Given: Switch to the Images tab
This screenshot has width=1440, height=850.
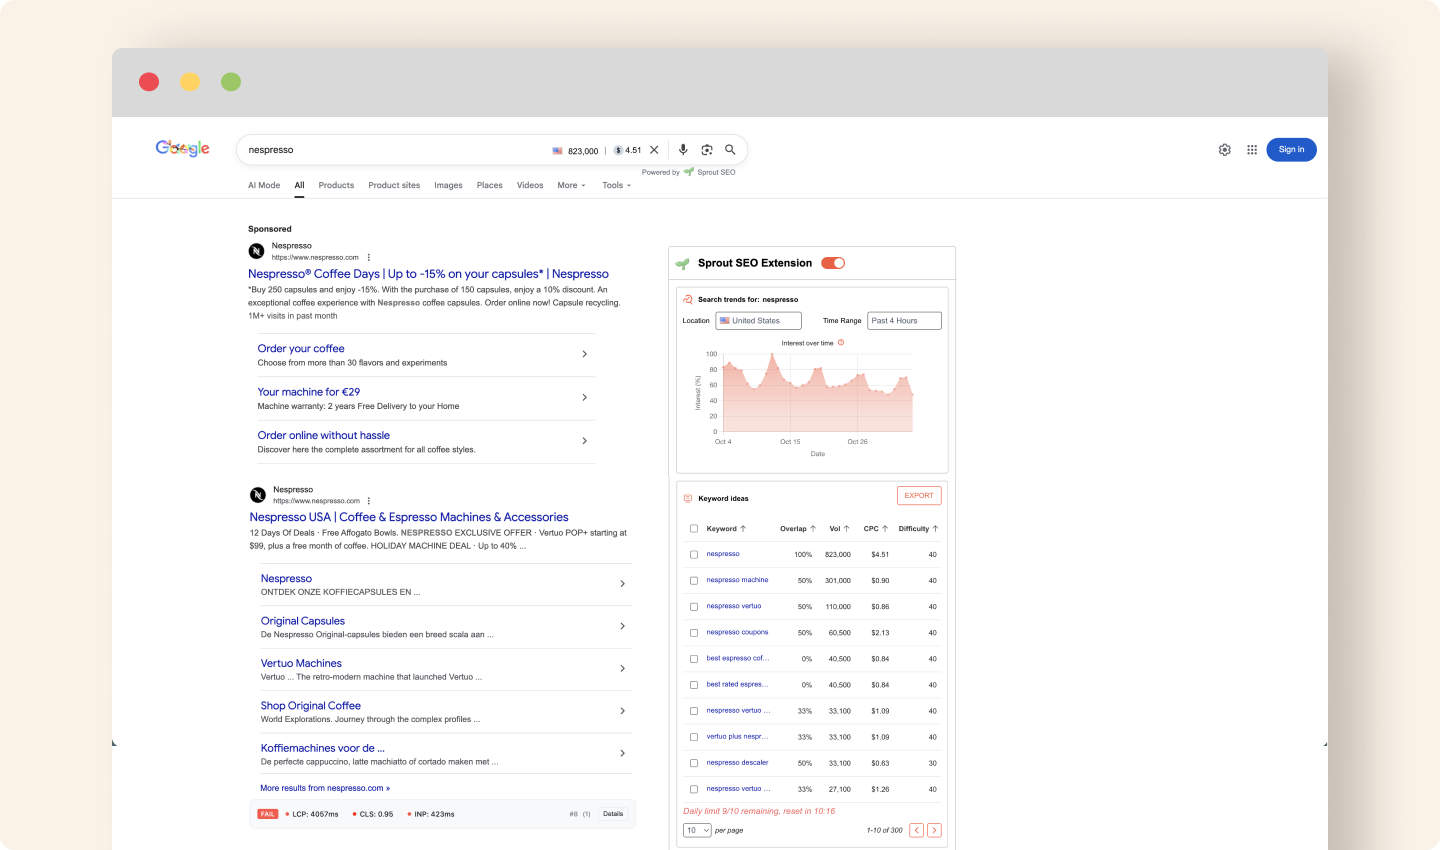Looking at the screenshot, I should coord(448,185).
